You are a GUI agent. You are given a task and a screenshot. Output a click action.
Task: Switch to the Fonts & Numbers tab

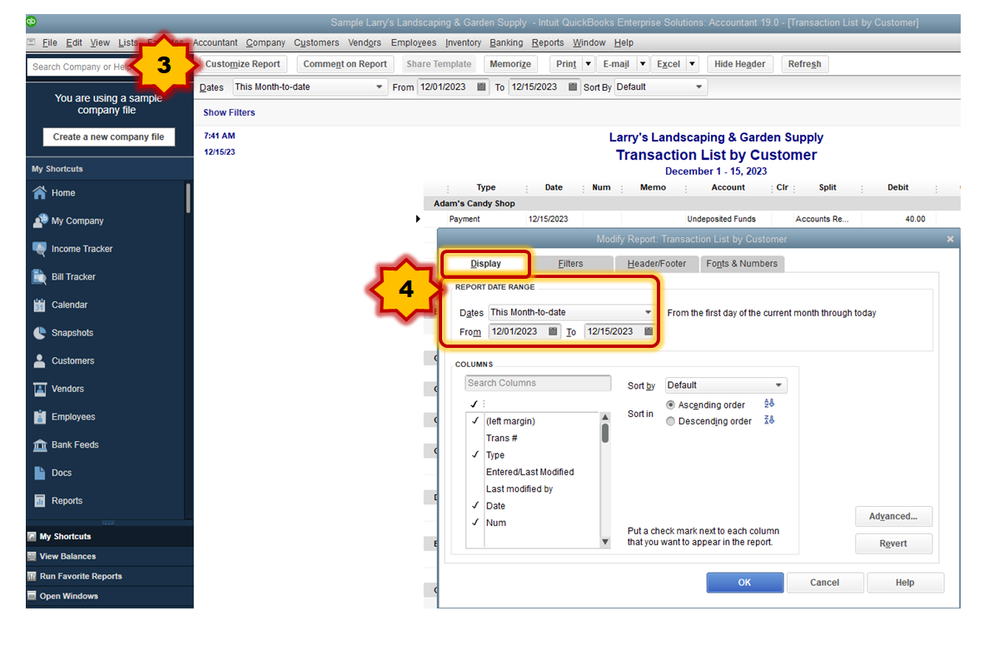click(742, 263)
